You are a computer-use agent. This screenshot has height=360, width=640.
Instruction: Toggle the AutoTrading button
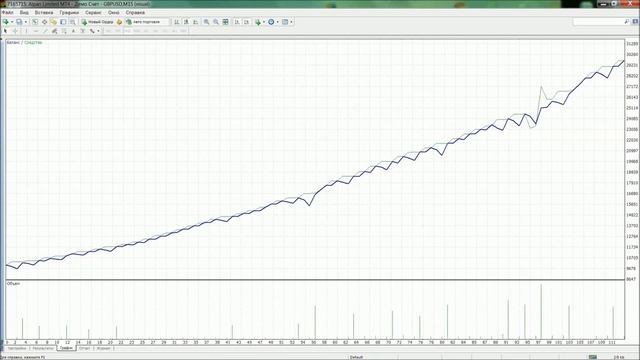point(147,22)
